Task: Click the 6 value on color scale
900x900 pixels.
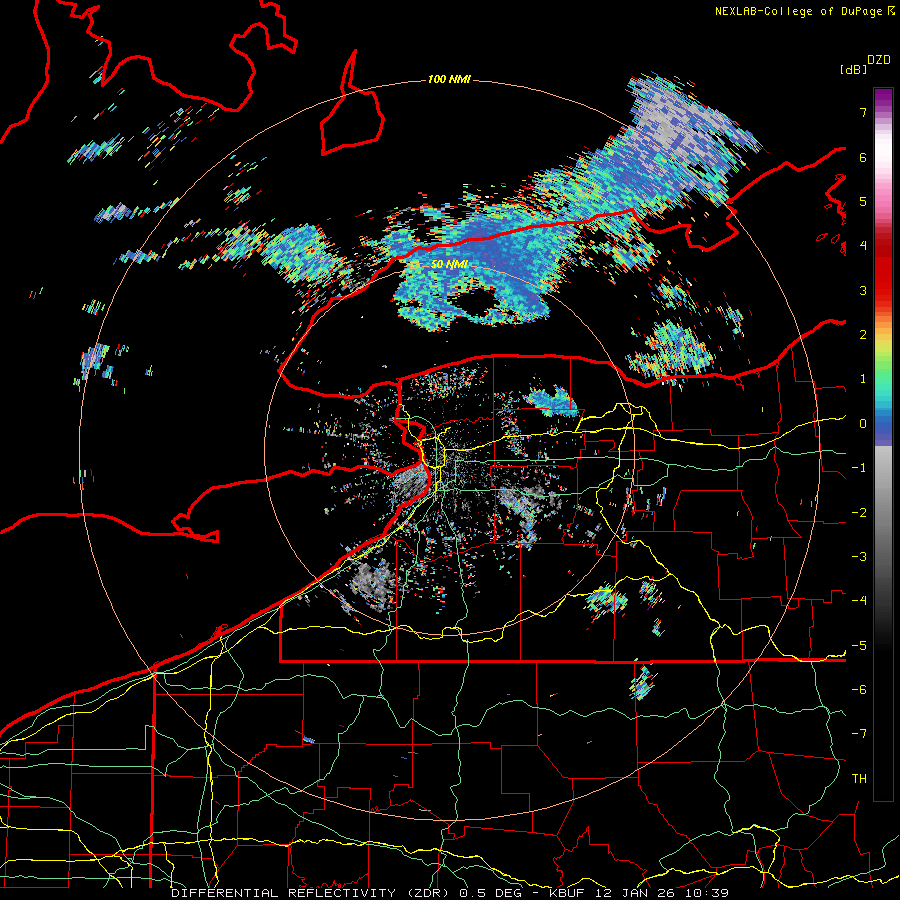Action: pyautogui.click(x=863, y=157)
